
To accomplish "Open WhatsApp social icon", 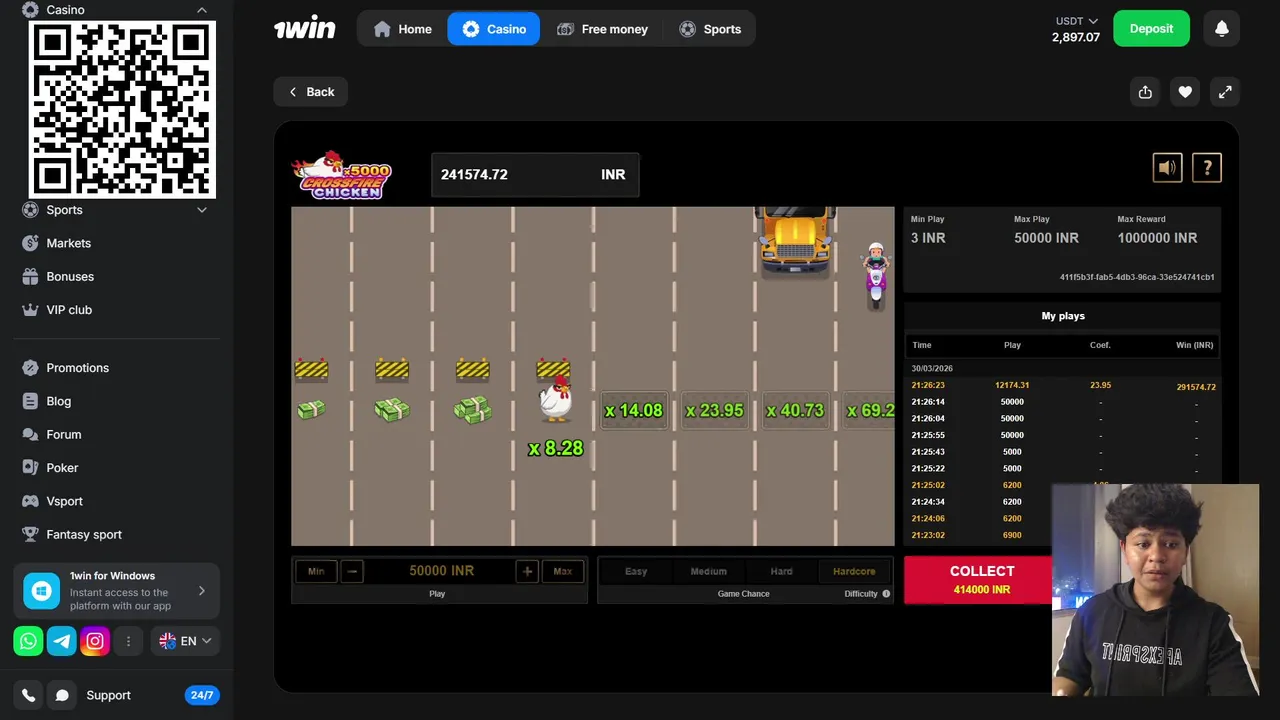I will pyautogui.click(x=28, y=641).
